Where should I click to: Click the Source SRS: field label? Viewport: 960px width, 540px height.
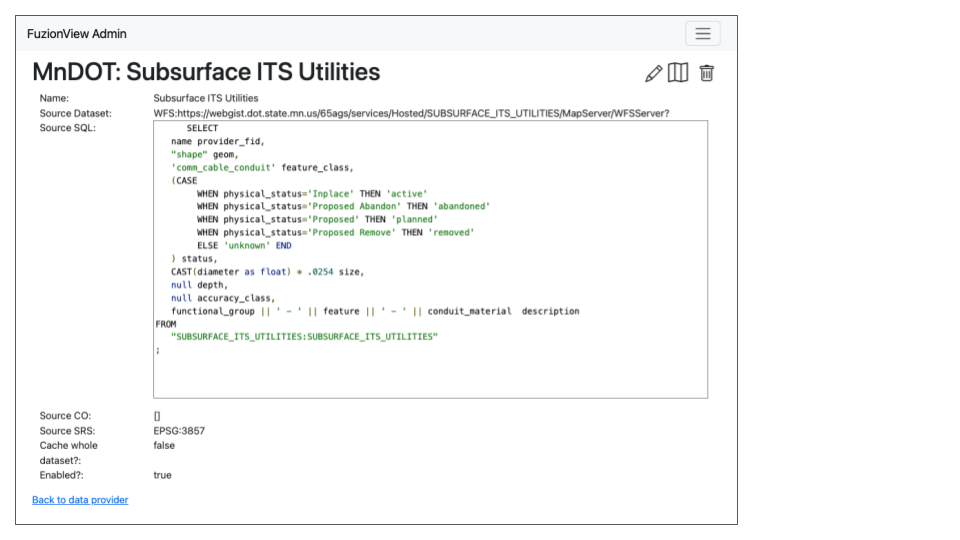[x=67, y=431]
